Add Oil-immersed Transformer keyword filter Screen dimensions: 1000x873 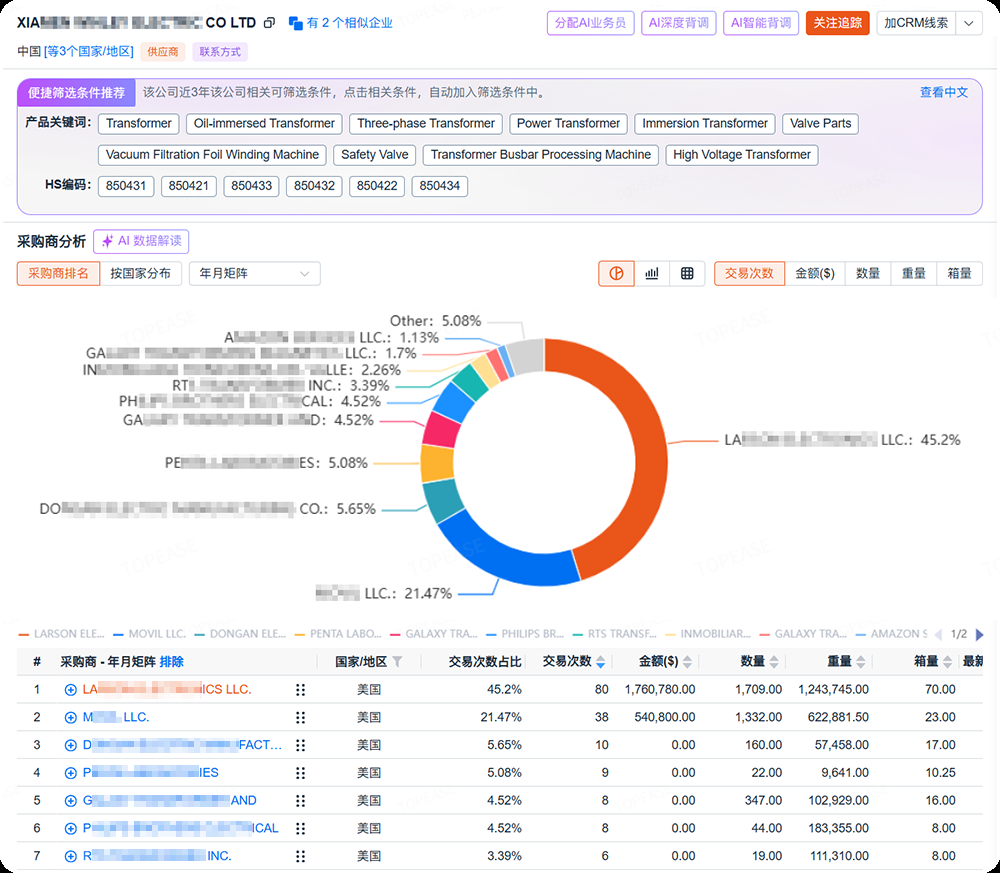click(x=264, y=124)
